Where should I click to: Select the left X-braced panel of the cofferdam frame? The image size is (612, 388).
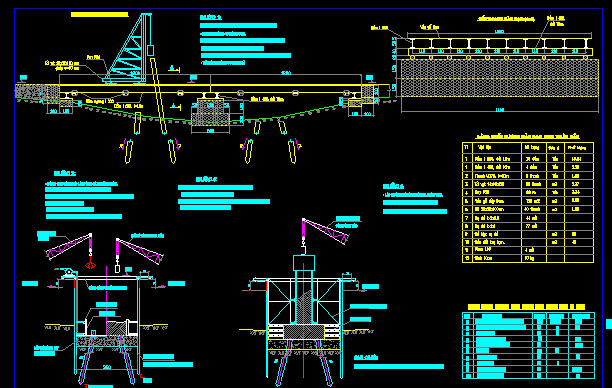tap(279, 301)
